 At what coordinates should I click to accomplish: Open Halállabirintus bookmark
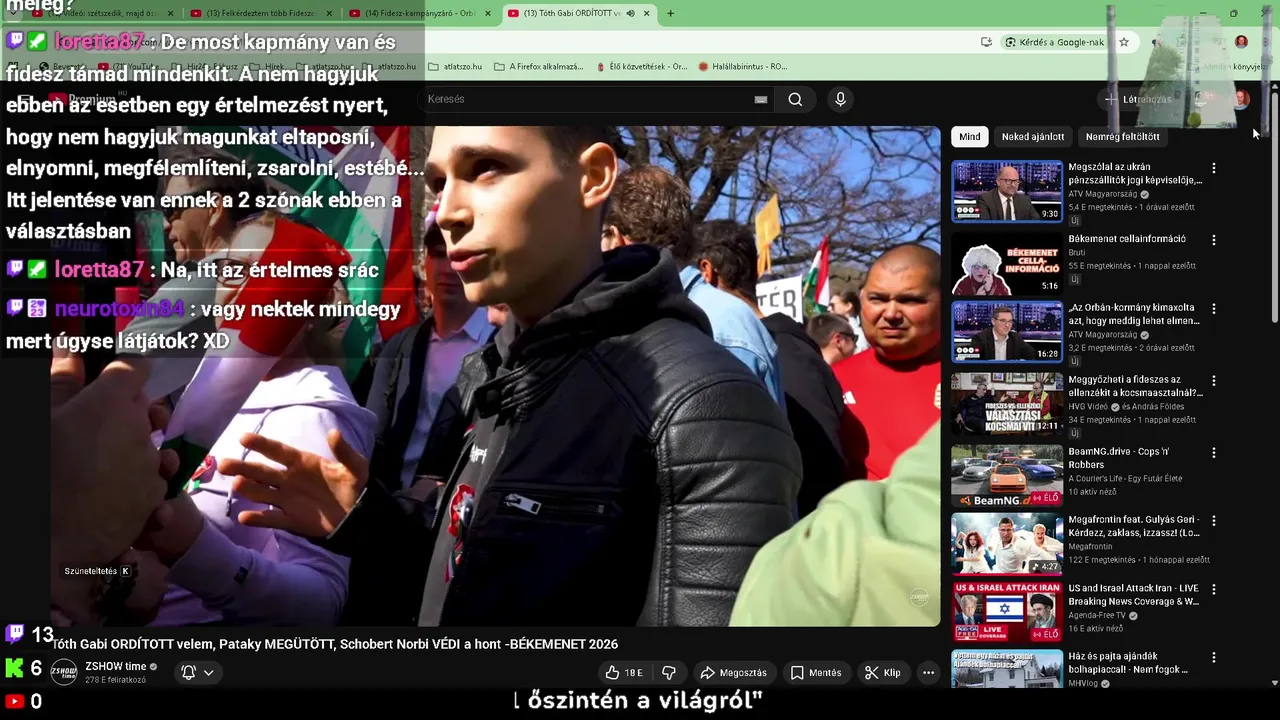tap(743, 67)
